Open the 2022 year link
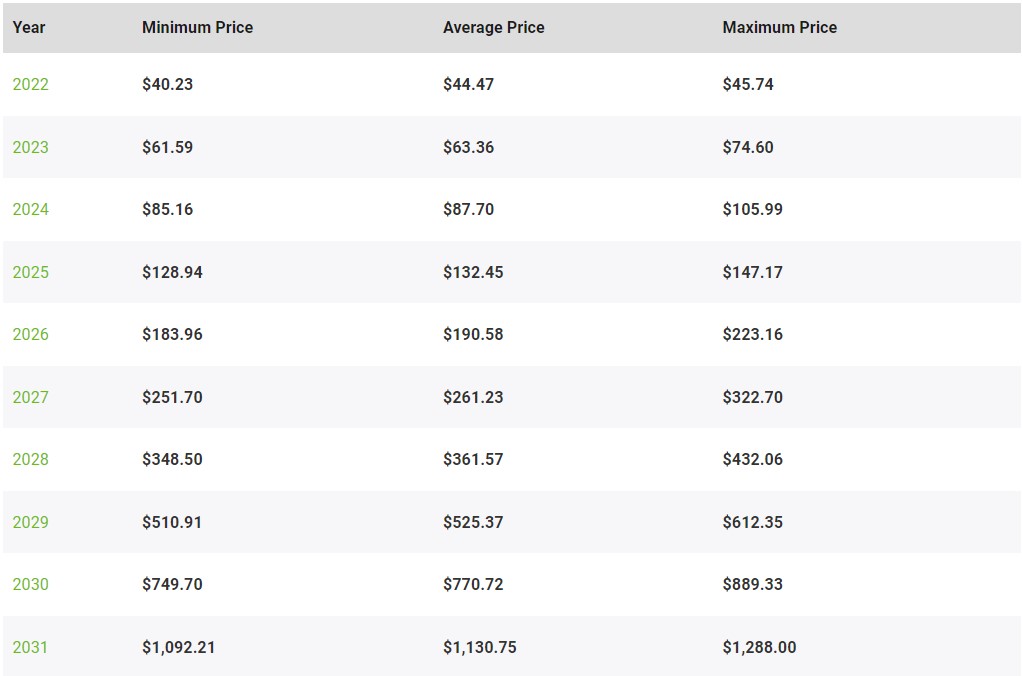This screenshot has width=1022, height=676. click(x=31, y=84)
